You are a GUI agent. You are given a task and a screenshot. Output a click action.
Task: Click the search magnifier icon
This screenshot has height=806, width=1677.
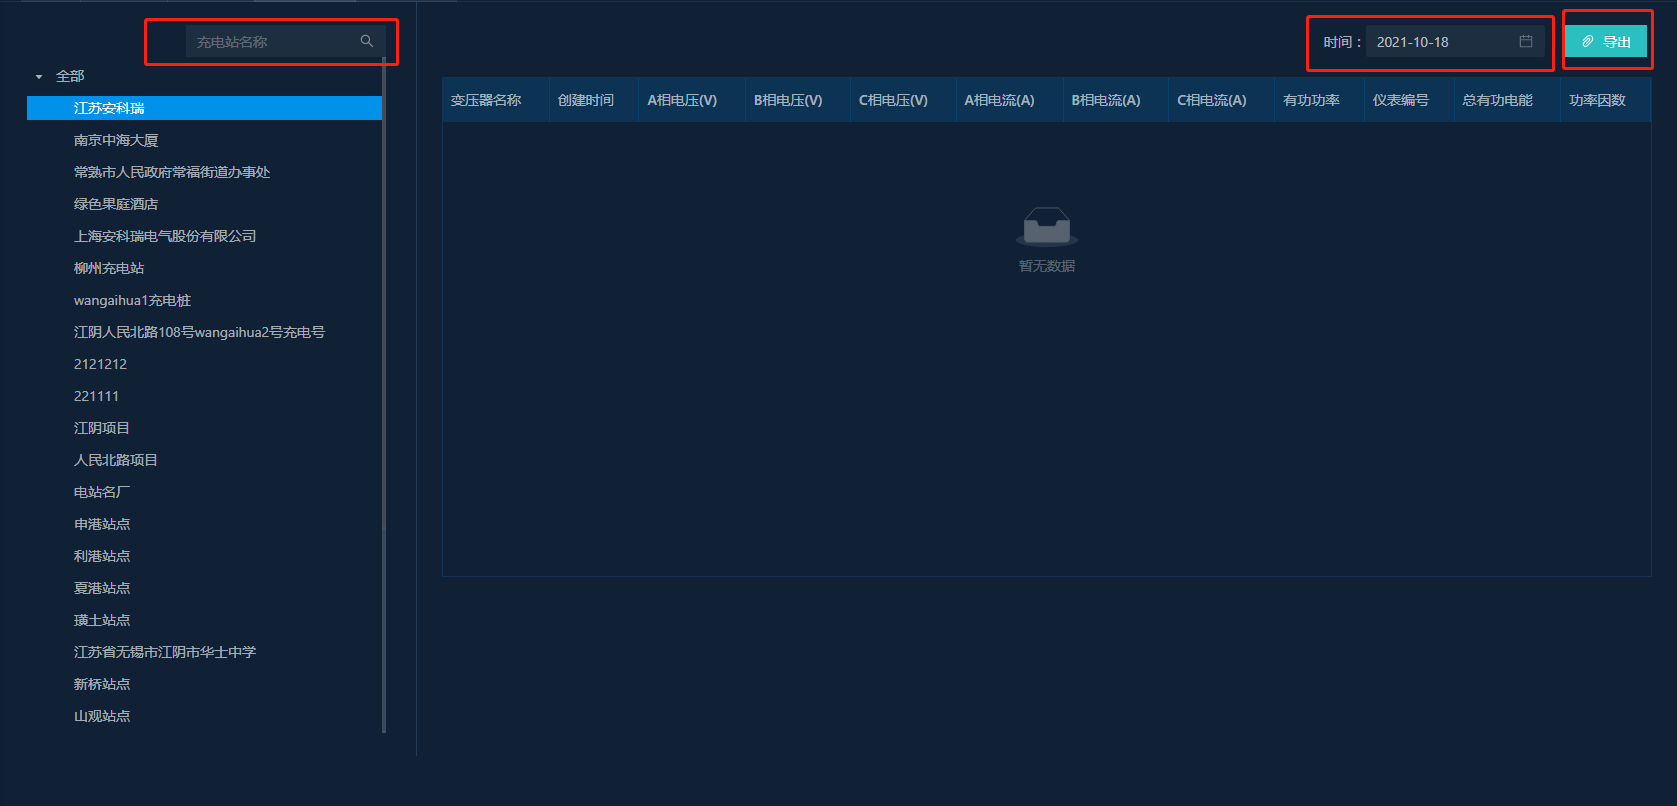pyautogui.click(x=367, y=41)
